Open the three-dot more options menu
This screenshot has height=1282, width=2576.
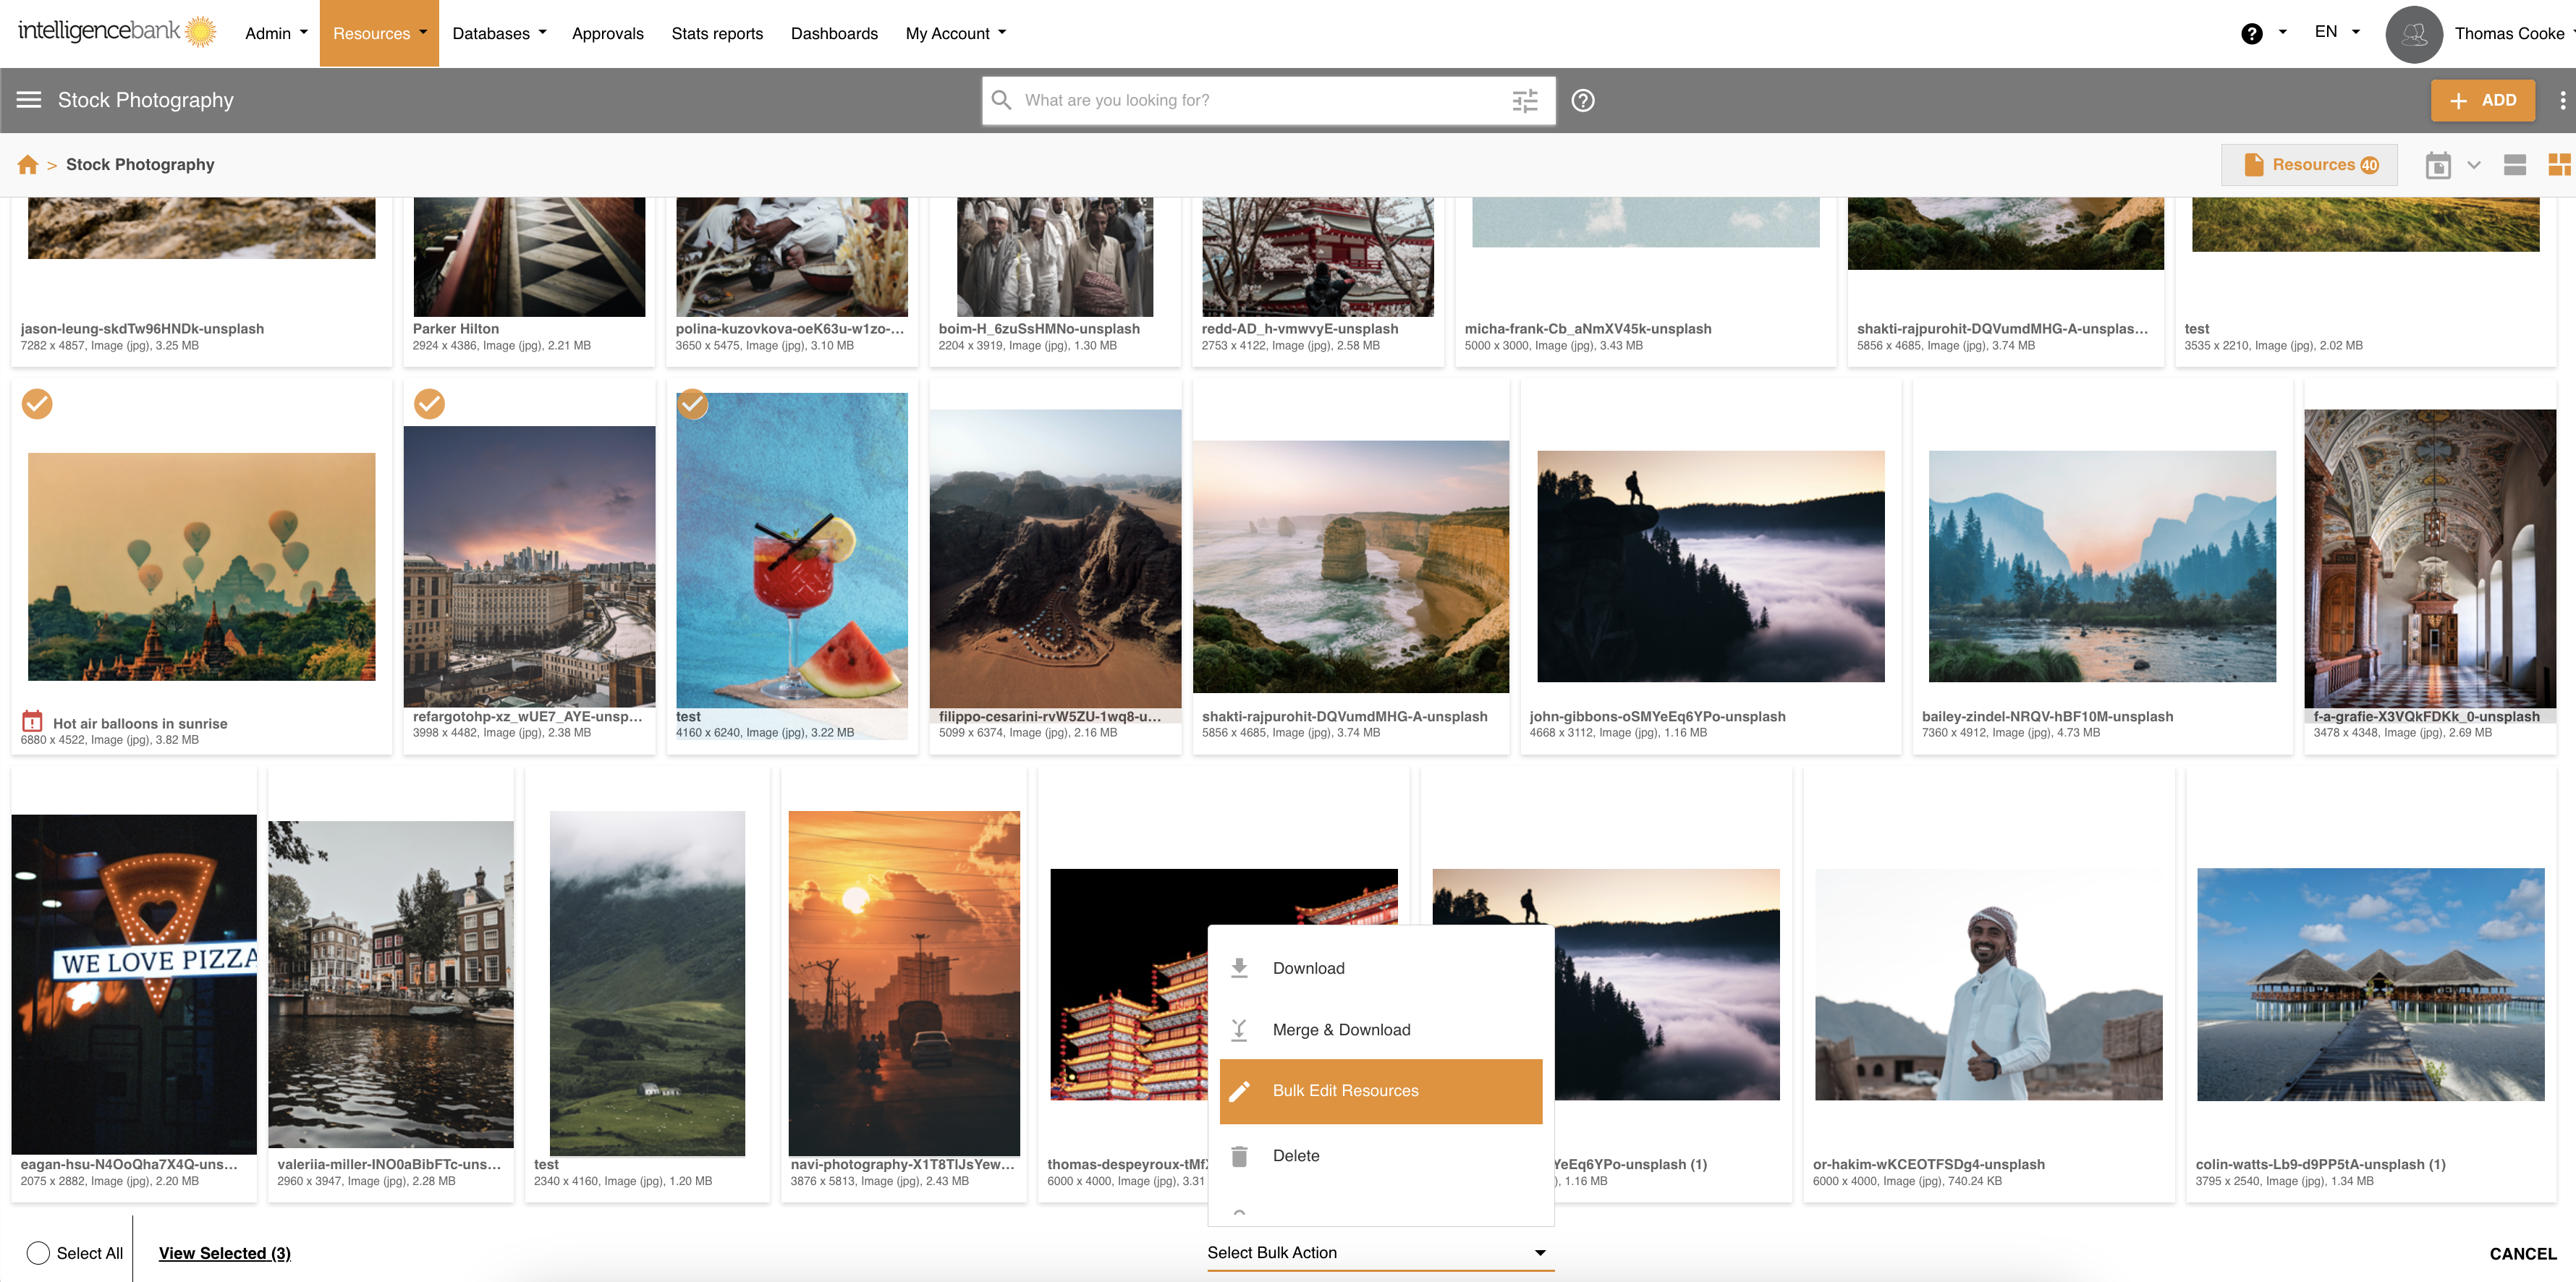tap(2562, 100)
